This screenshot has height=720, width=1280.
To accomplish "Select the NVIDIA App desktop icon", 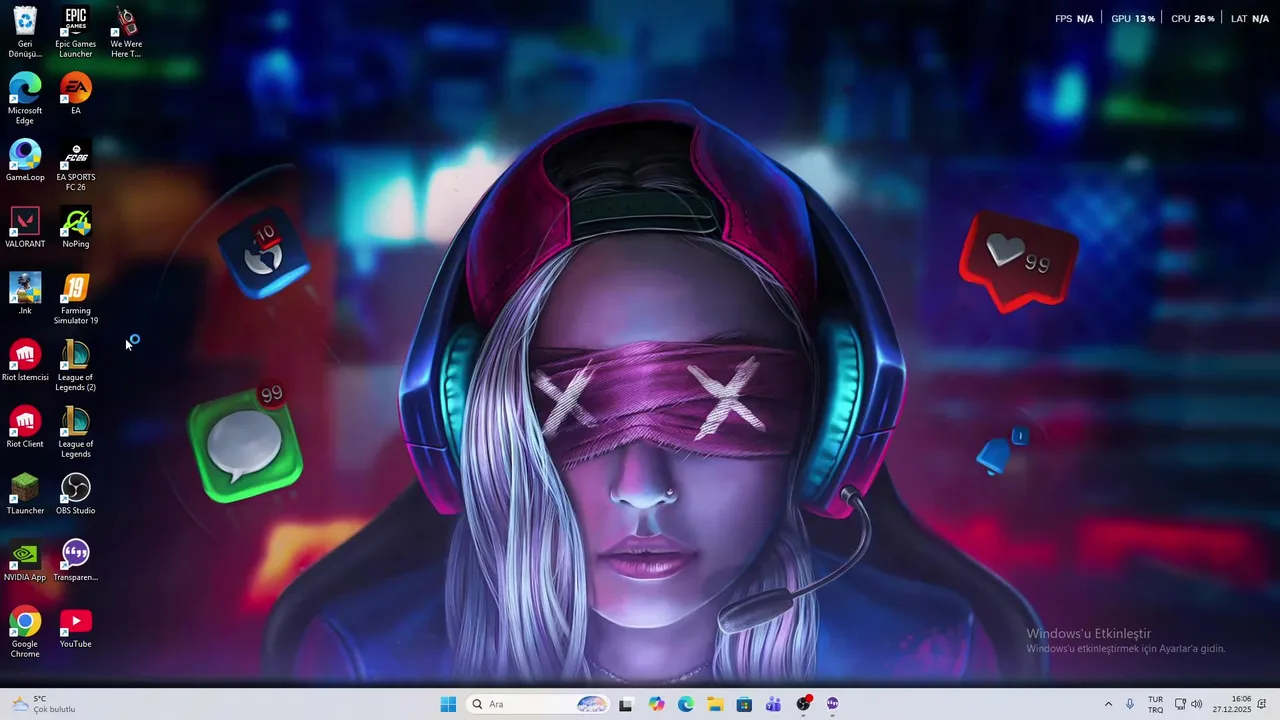I will [x=25, y=561].
